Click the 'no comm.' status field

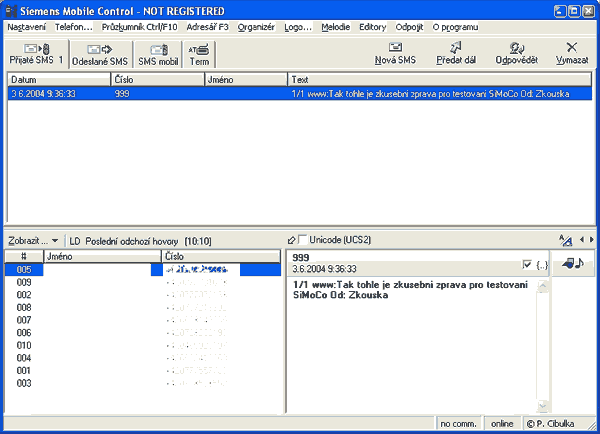tap(458, 424)
